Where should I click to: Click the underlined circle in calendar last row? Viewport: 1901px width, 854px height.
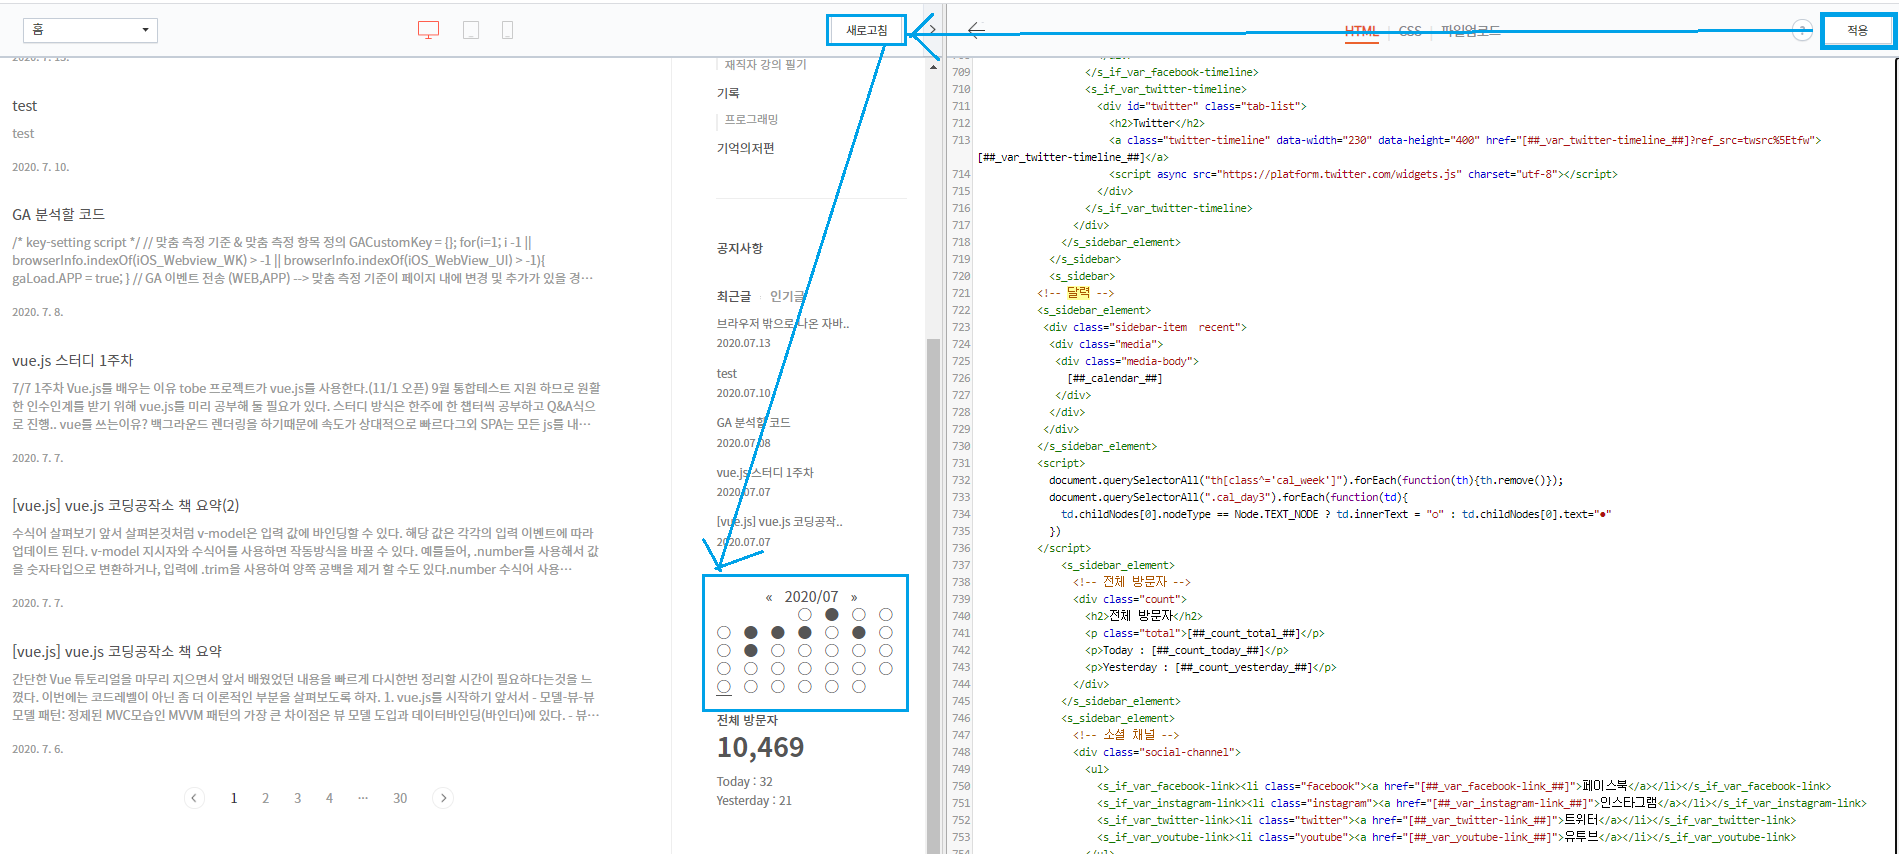tap(724, 687)
